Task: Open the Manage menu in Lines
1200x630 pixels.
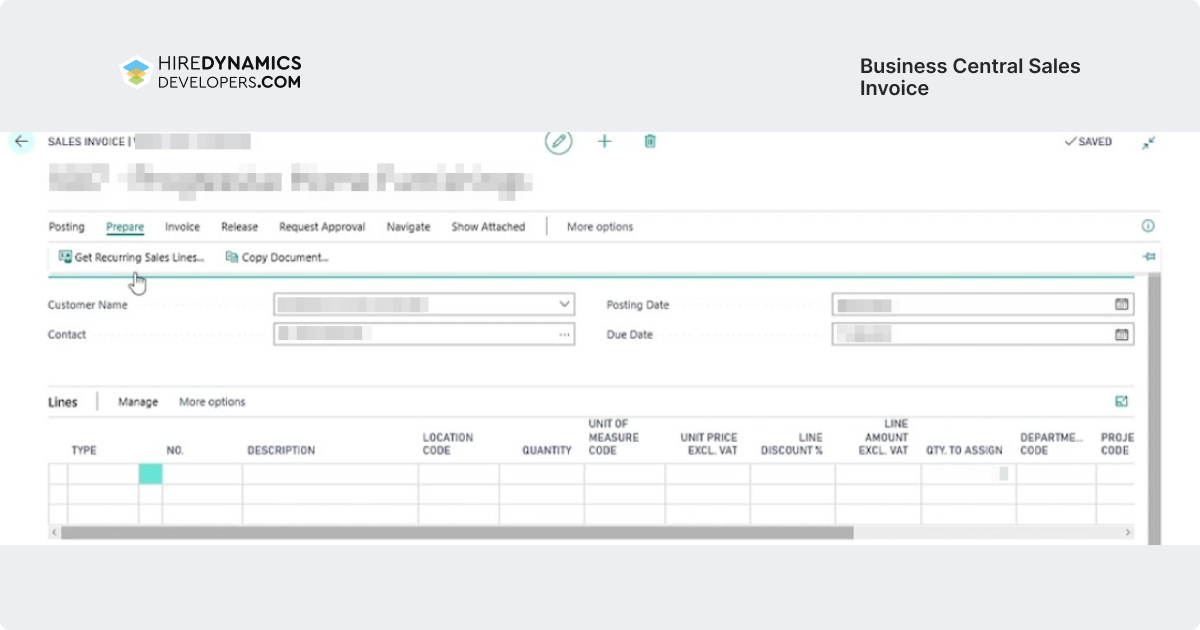Action: (x=138, y=402)
